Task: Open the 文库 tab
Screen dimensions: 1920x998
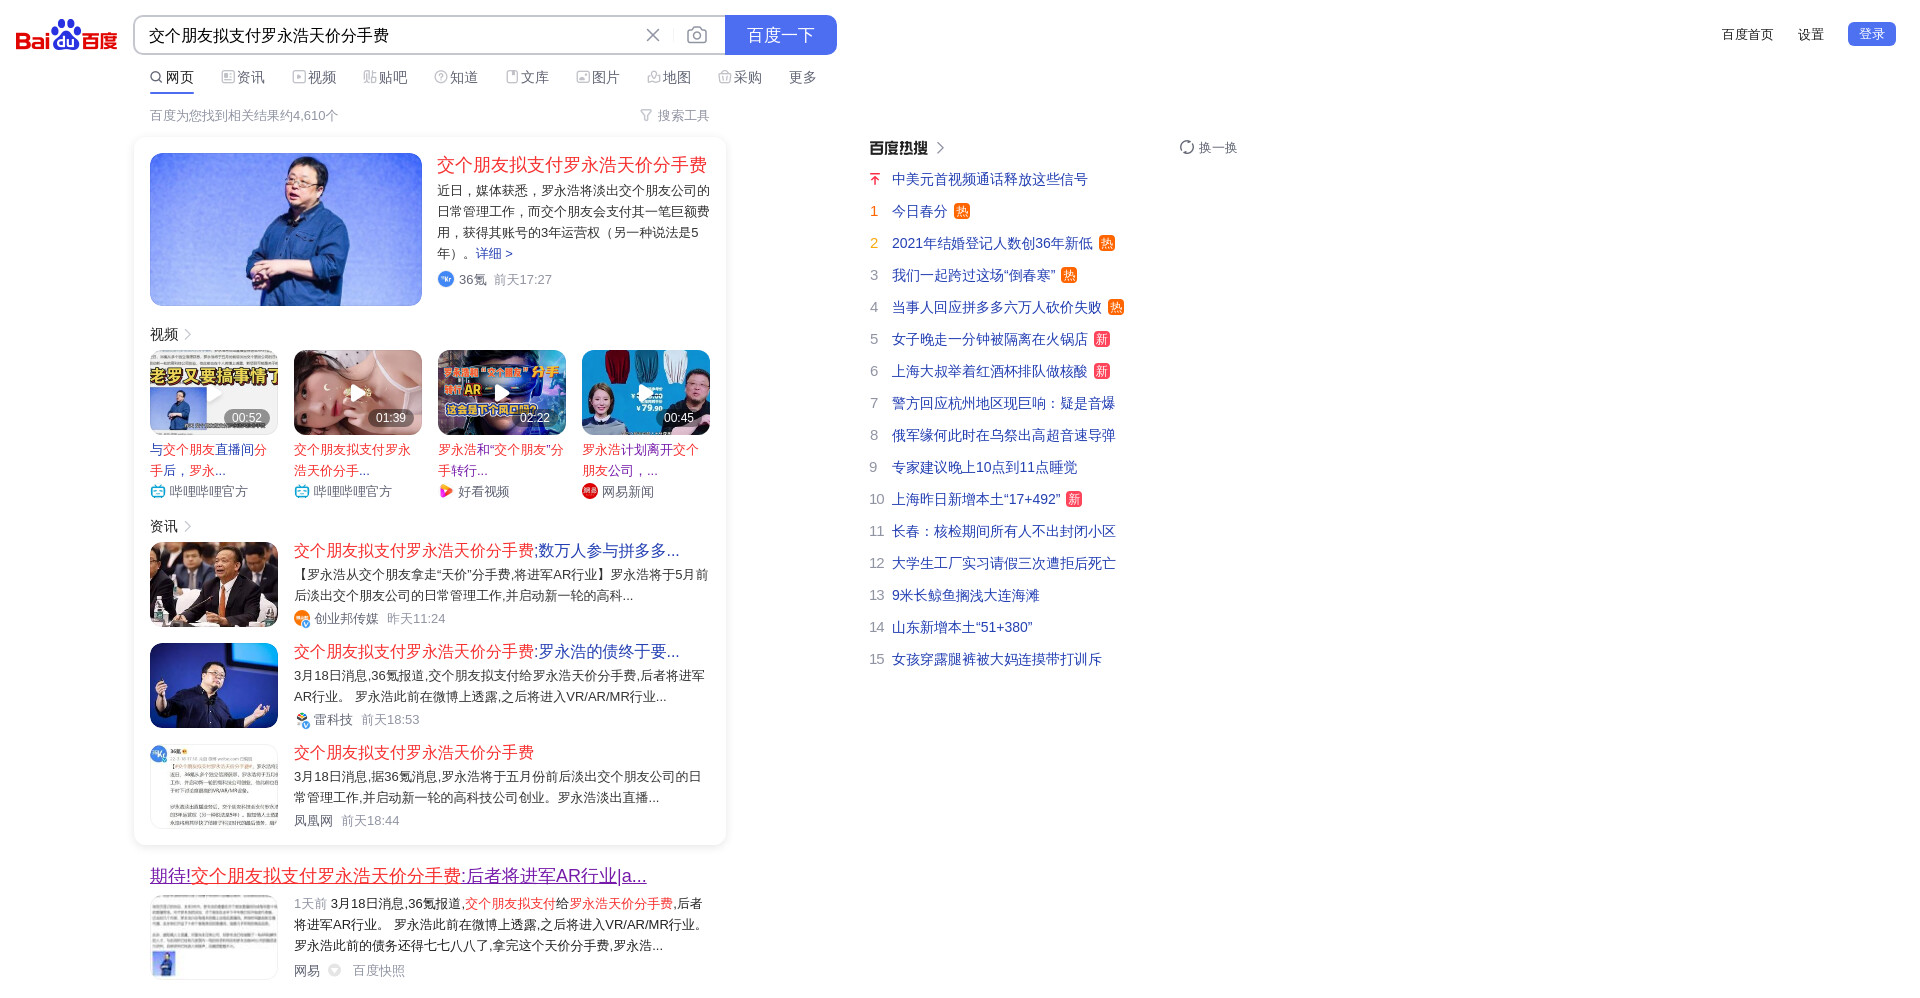Action: click(x=527, y=77)
